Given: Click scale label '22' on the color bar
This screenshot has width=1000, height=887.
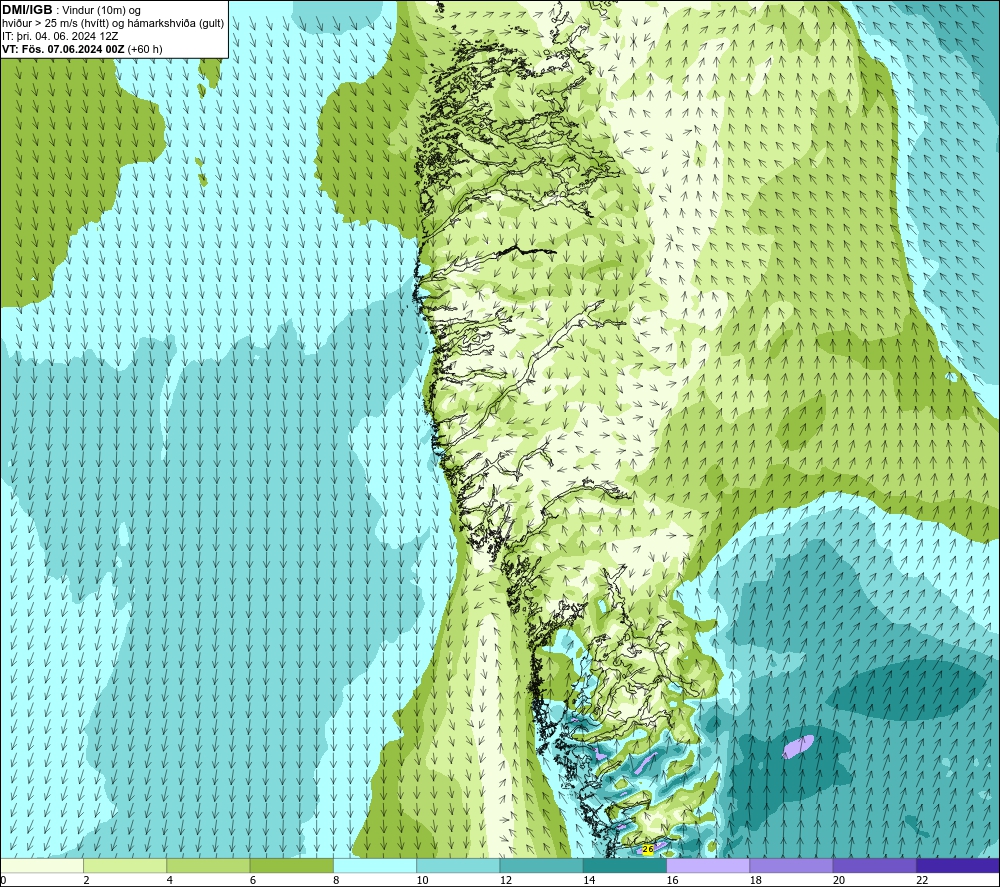Looking at the screenshot, I should point(922,881).
